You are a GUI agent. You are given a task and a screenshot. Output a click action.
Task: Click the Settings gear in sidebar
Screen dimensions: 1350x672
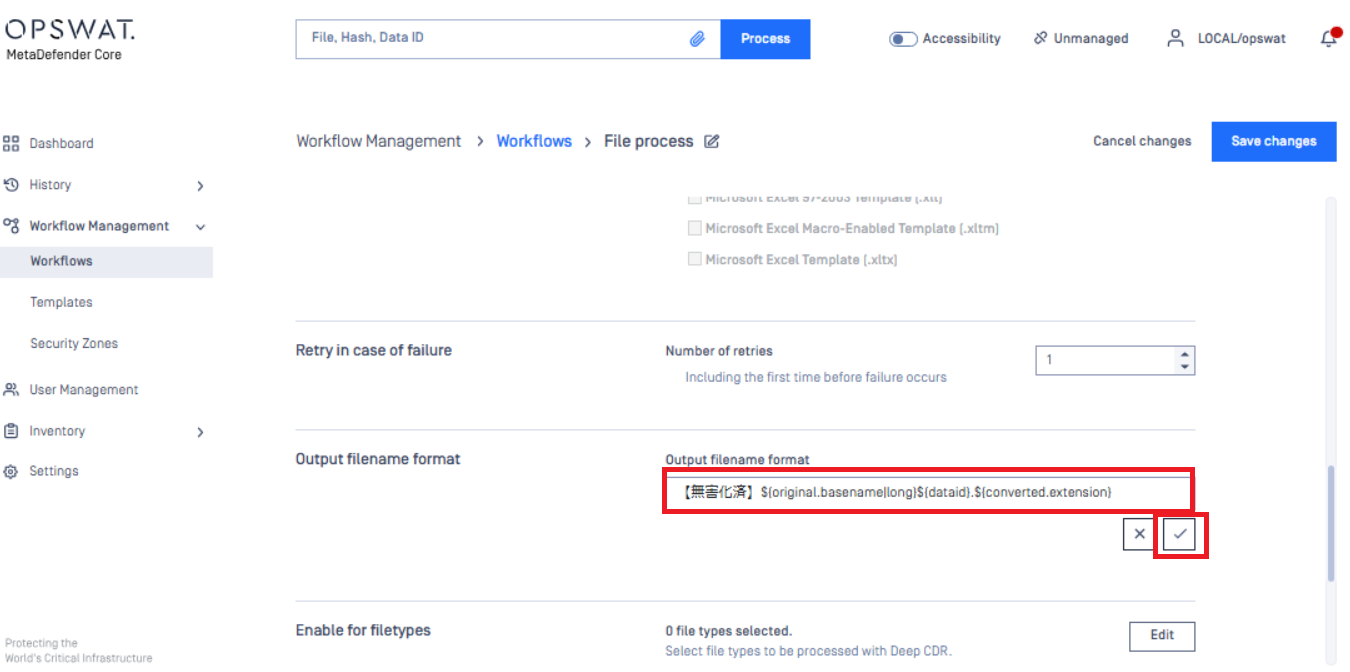(x=12, y=471)
